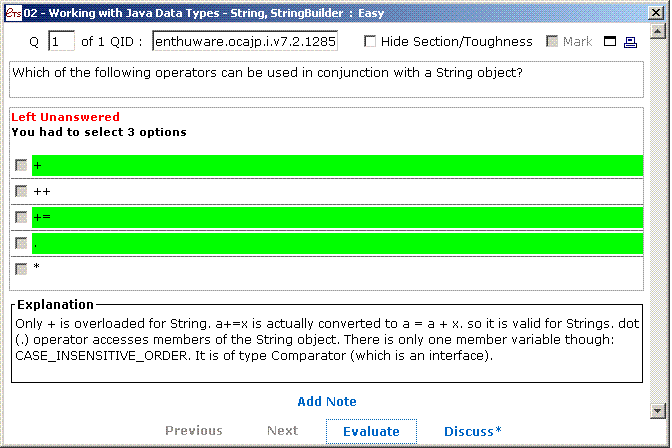This screenshot has width=672, height=448.
Task: Click the scrollbar up arrow
Action: click(657, 32)
